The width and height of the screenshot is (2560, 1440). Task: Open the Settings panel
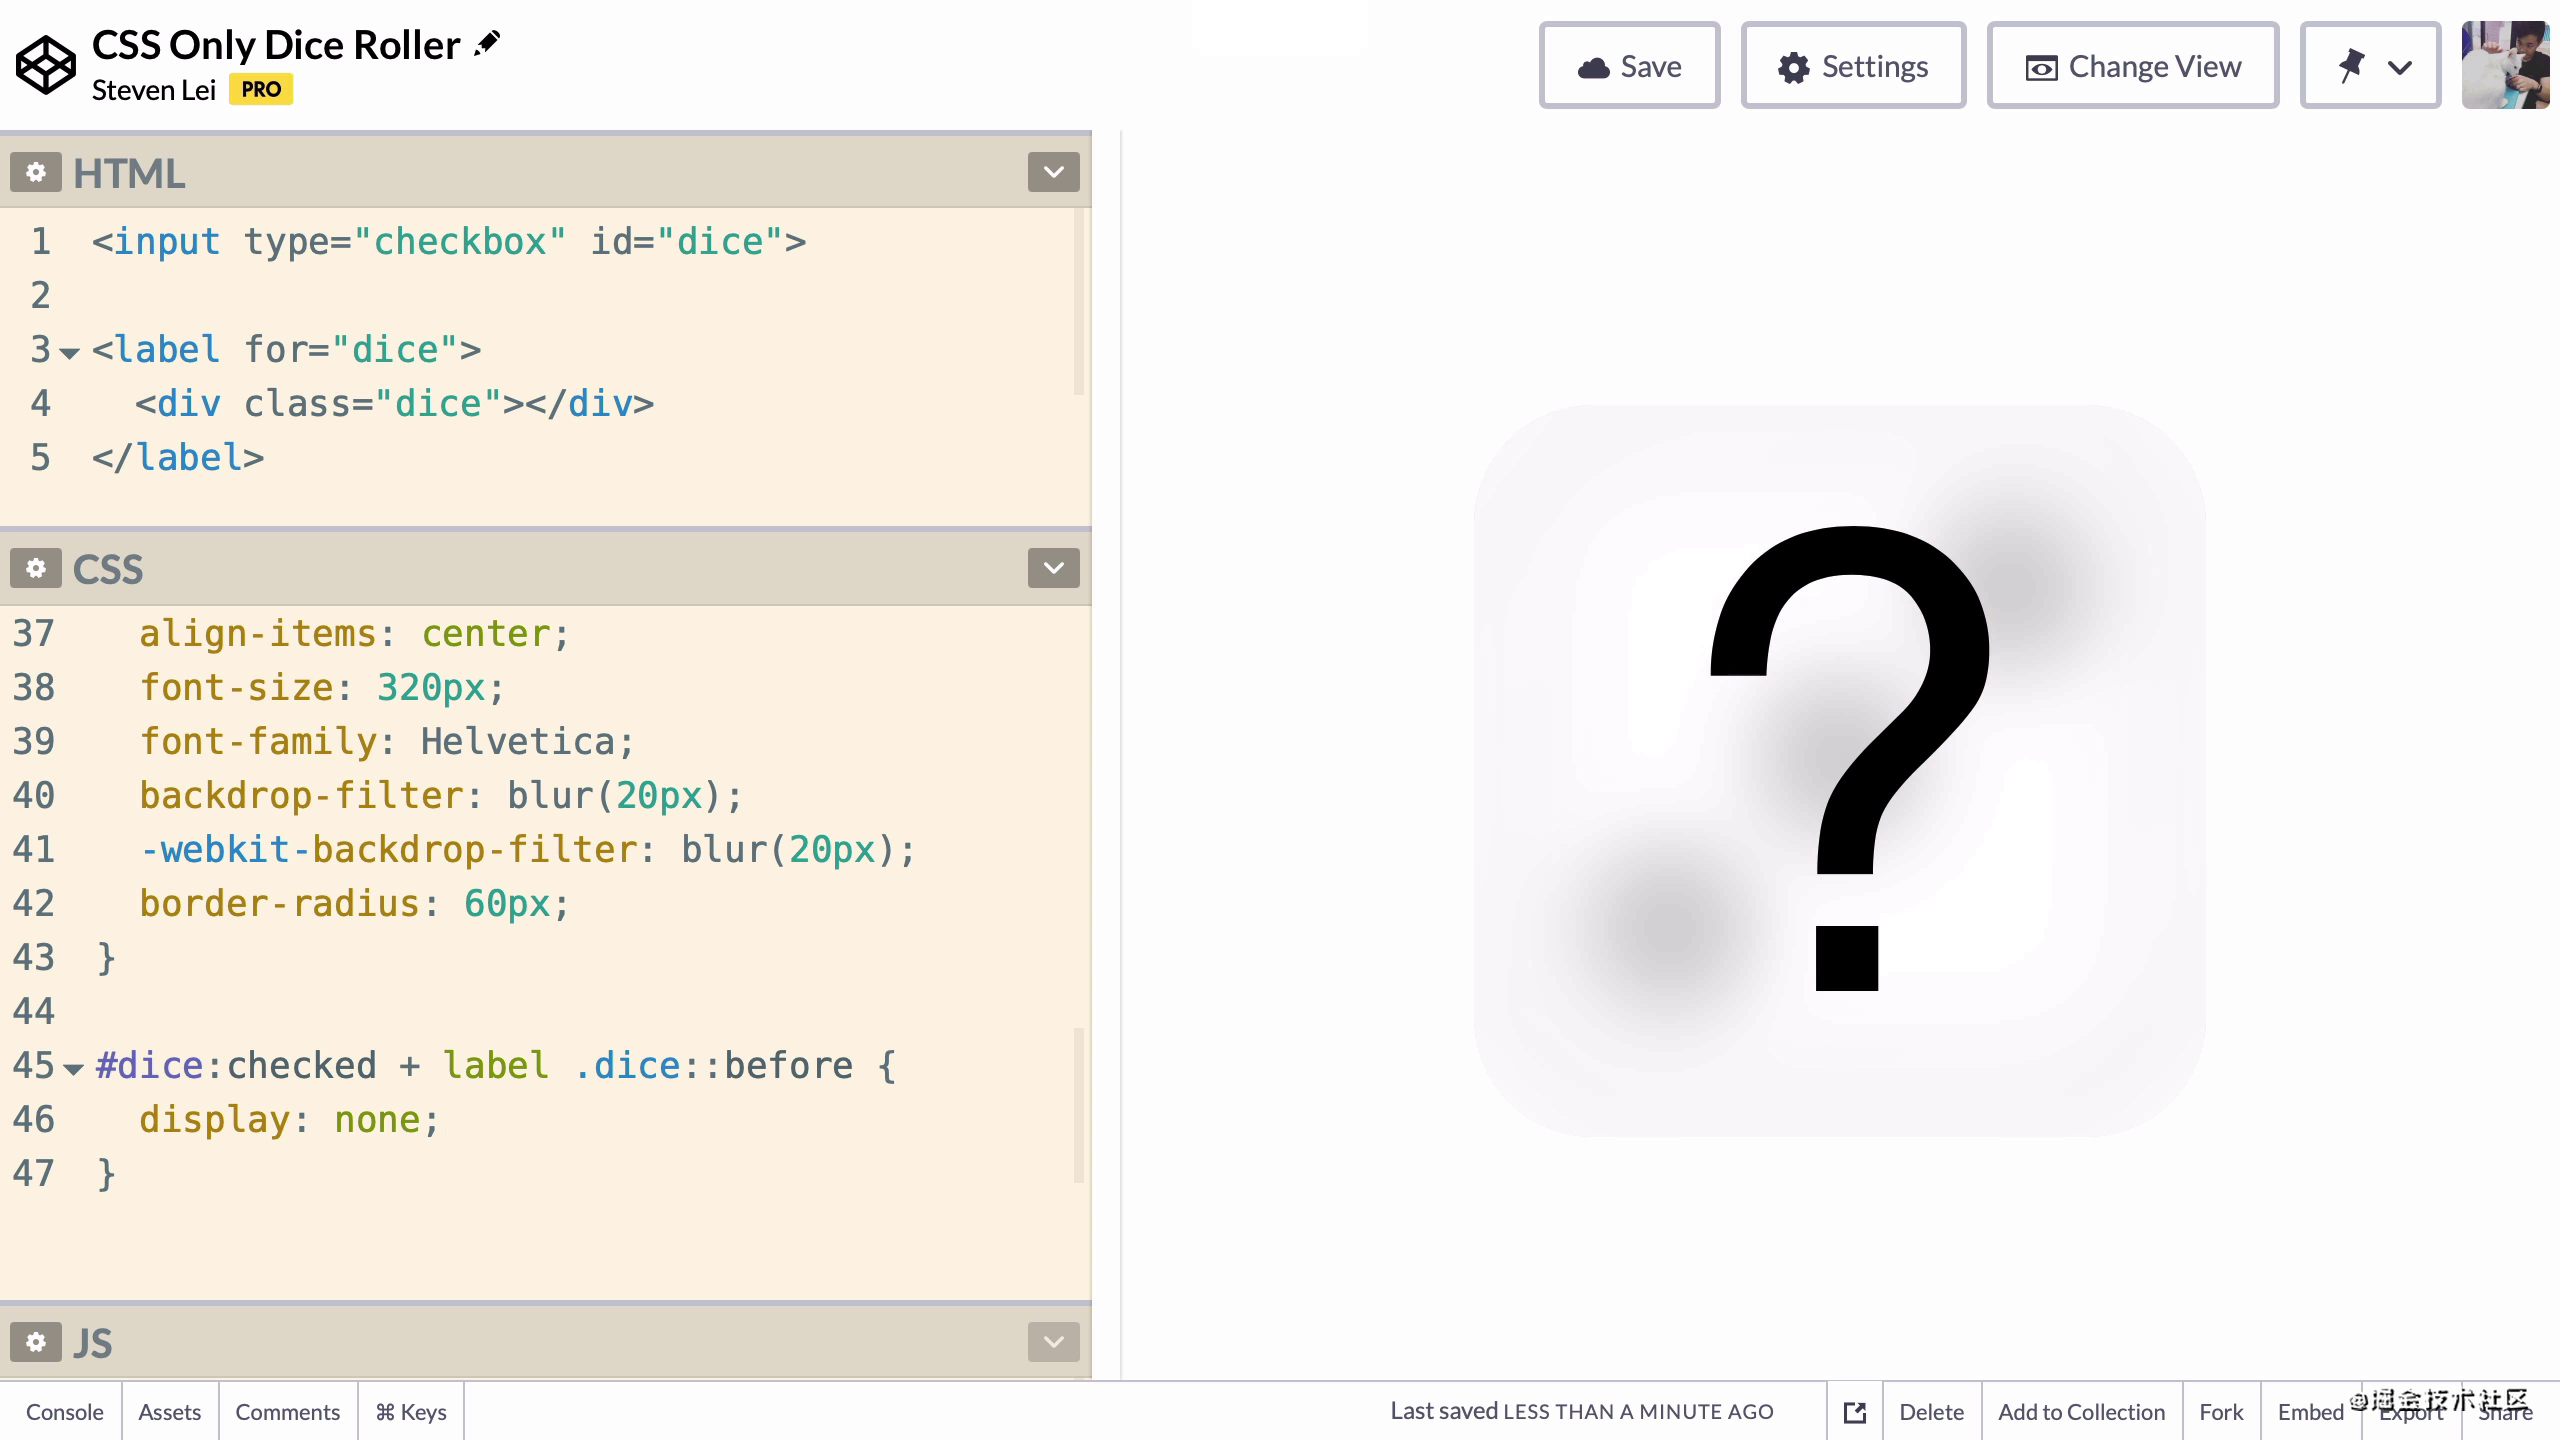[1851, 67]
